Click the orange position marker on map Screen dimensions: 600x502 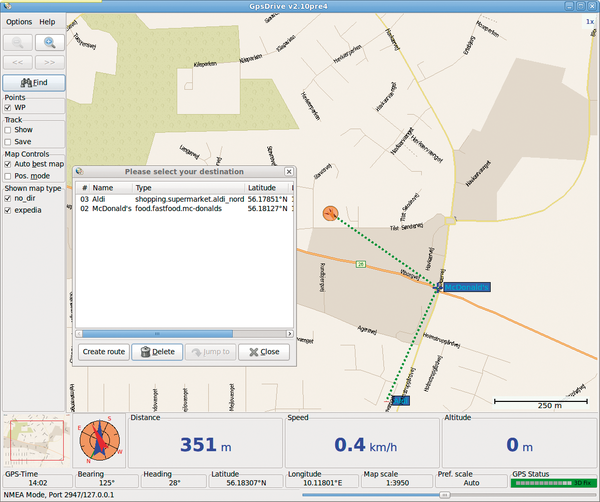(x=331, y=213)
